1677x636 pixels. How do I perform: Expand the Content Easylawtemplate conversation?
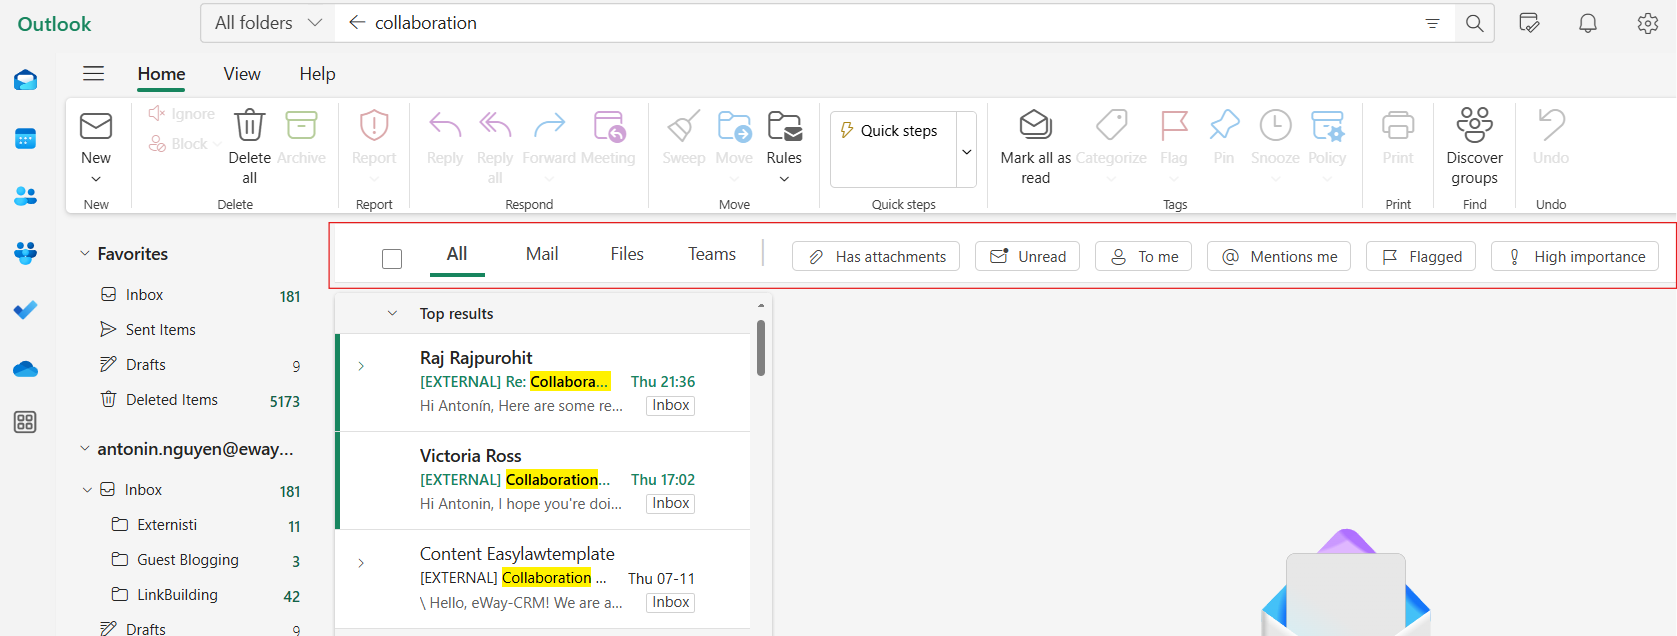pos(361,563)
